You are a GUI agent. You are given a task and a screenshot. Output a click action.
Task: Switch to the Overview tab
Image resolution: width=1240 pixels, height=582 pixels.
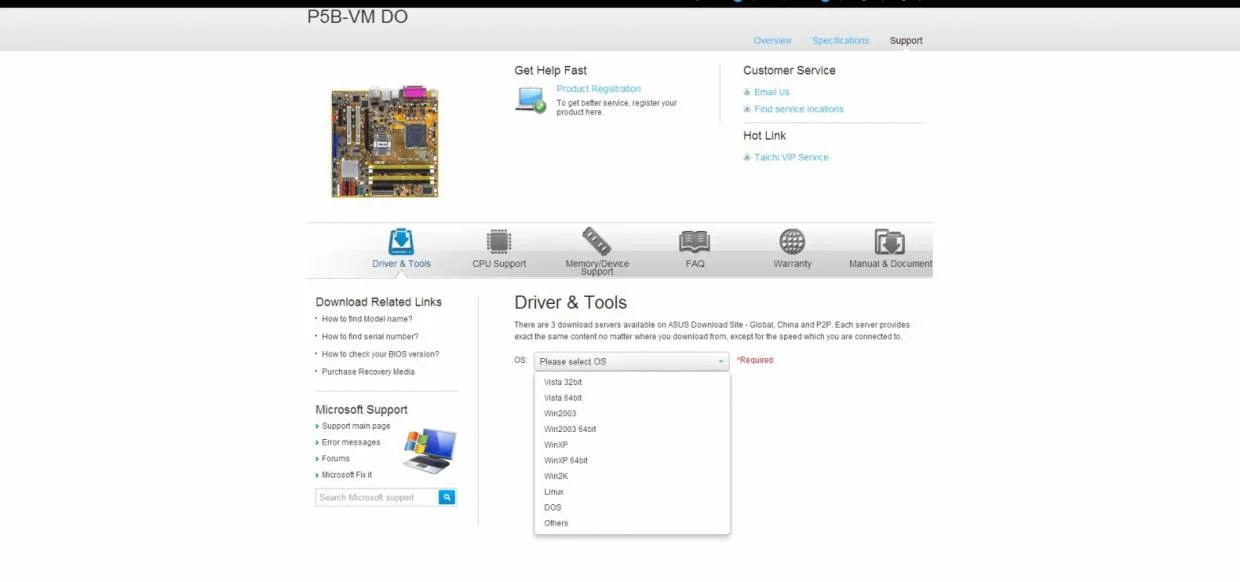pyautogui.click(x=772, y=41)
